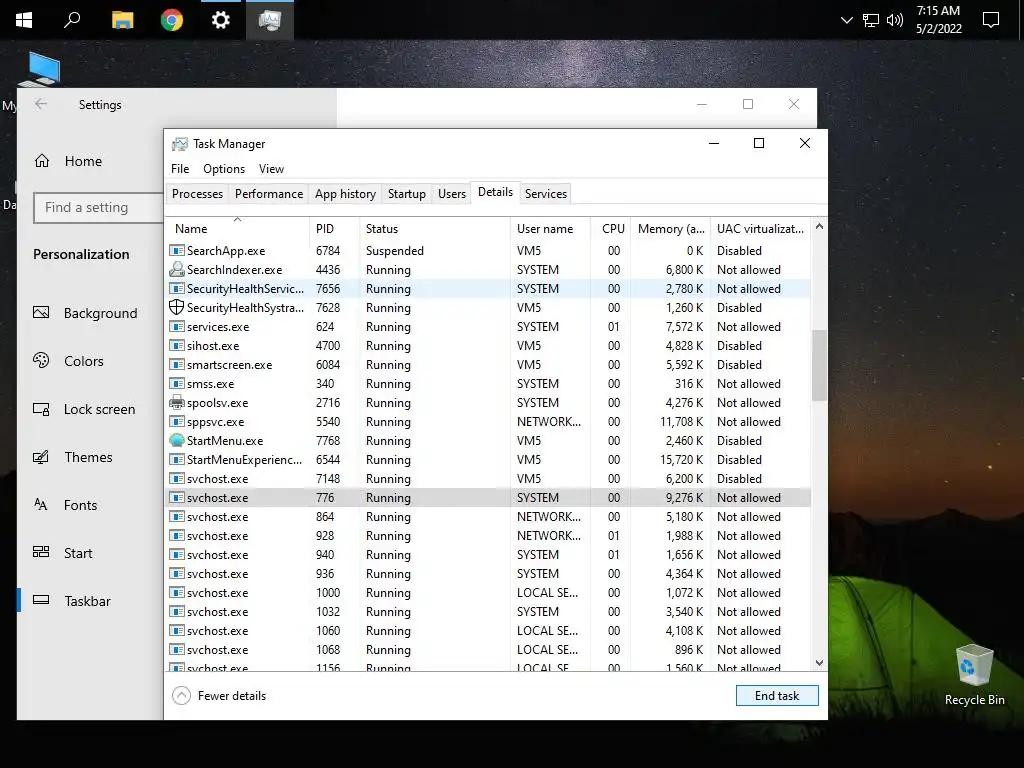Viewport: 1024px width, 768px height.
Task: Click the SearchApp.exe process icon
Action: [176, 251]
